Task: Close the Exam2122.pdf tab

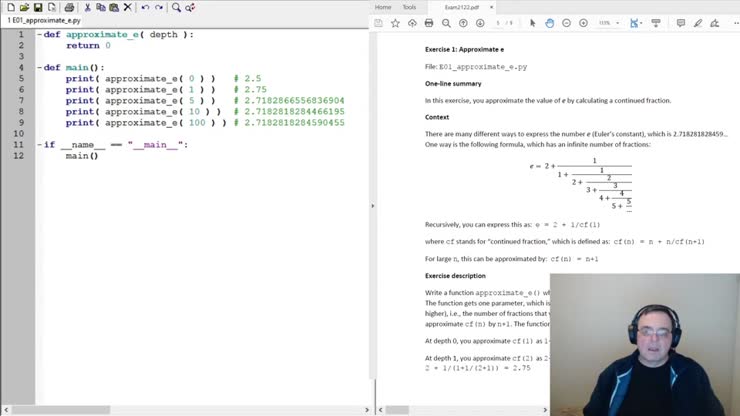Action: [x=489, y=7]
